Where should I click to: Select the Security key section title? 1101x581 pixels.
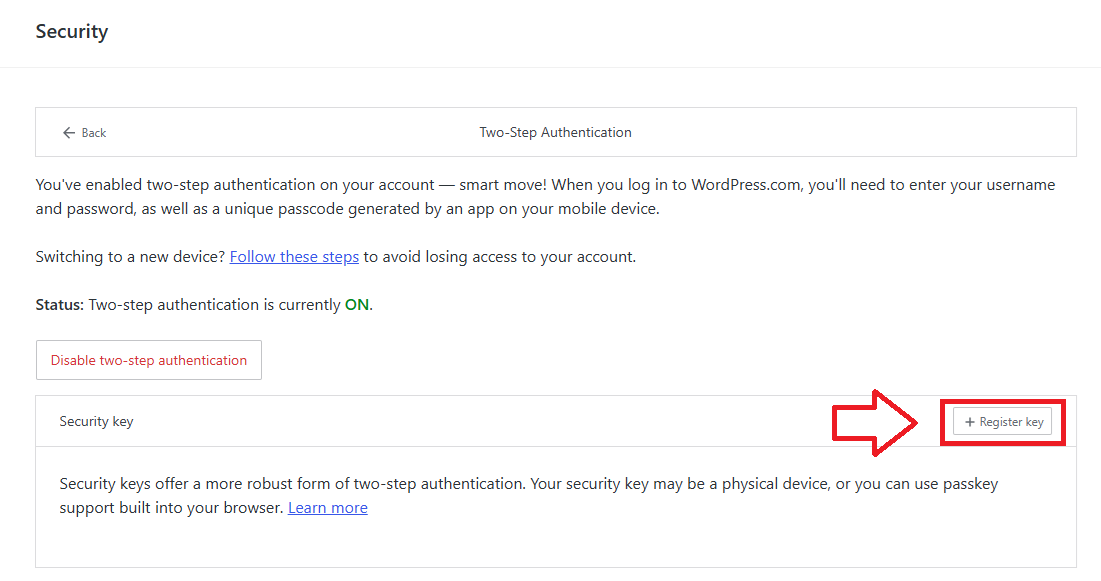click(96, 421)
